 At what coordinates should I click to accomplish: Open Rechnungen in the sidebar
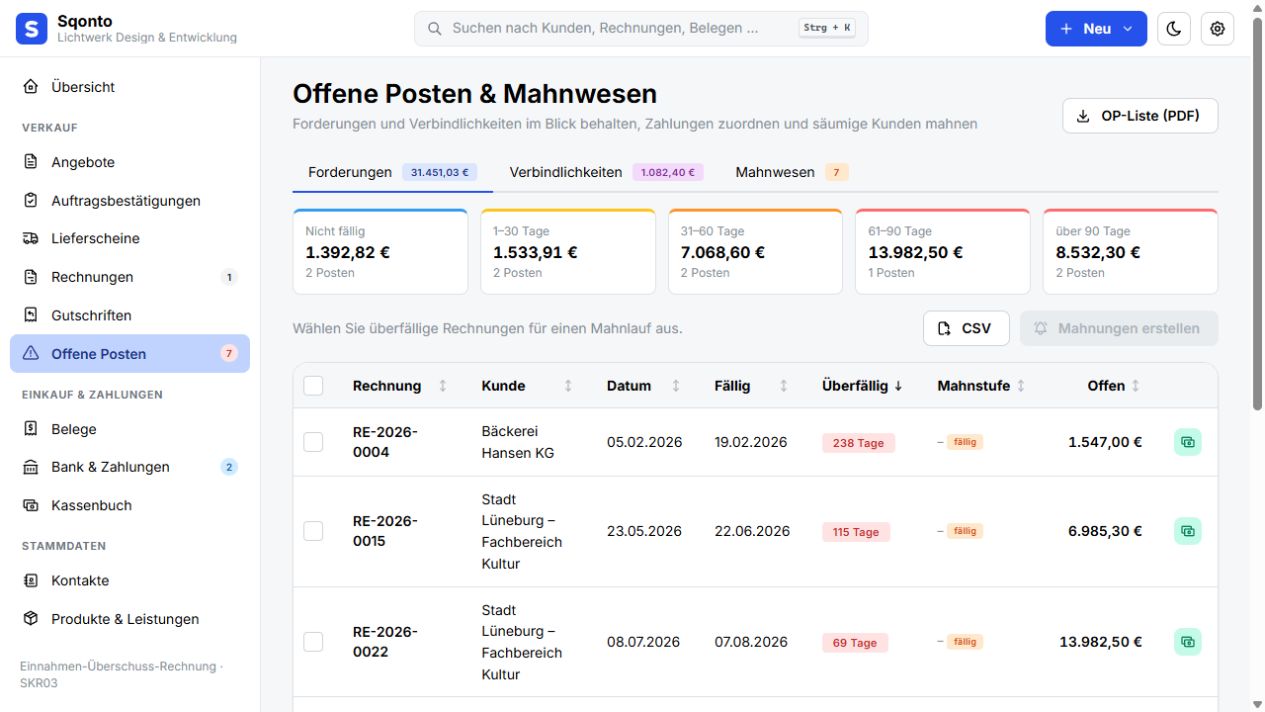(x=130, y=277)
